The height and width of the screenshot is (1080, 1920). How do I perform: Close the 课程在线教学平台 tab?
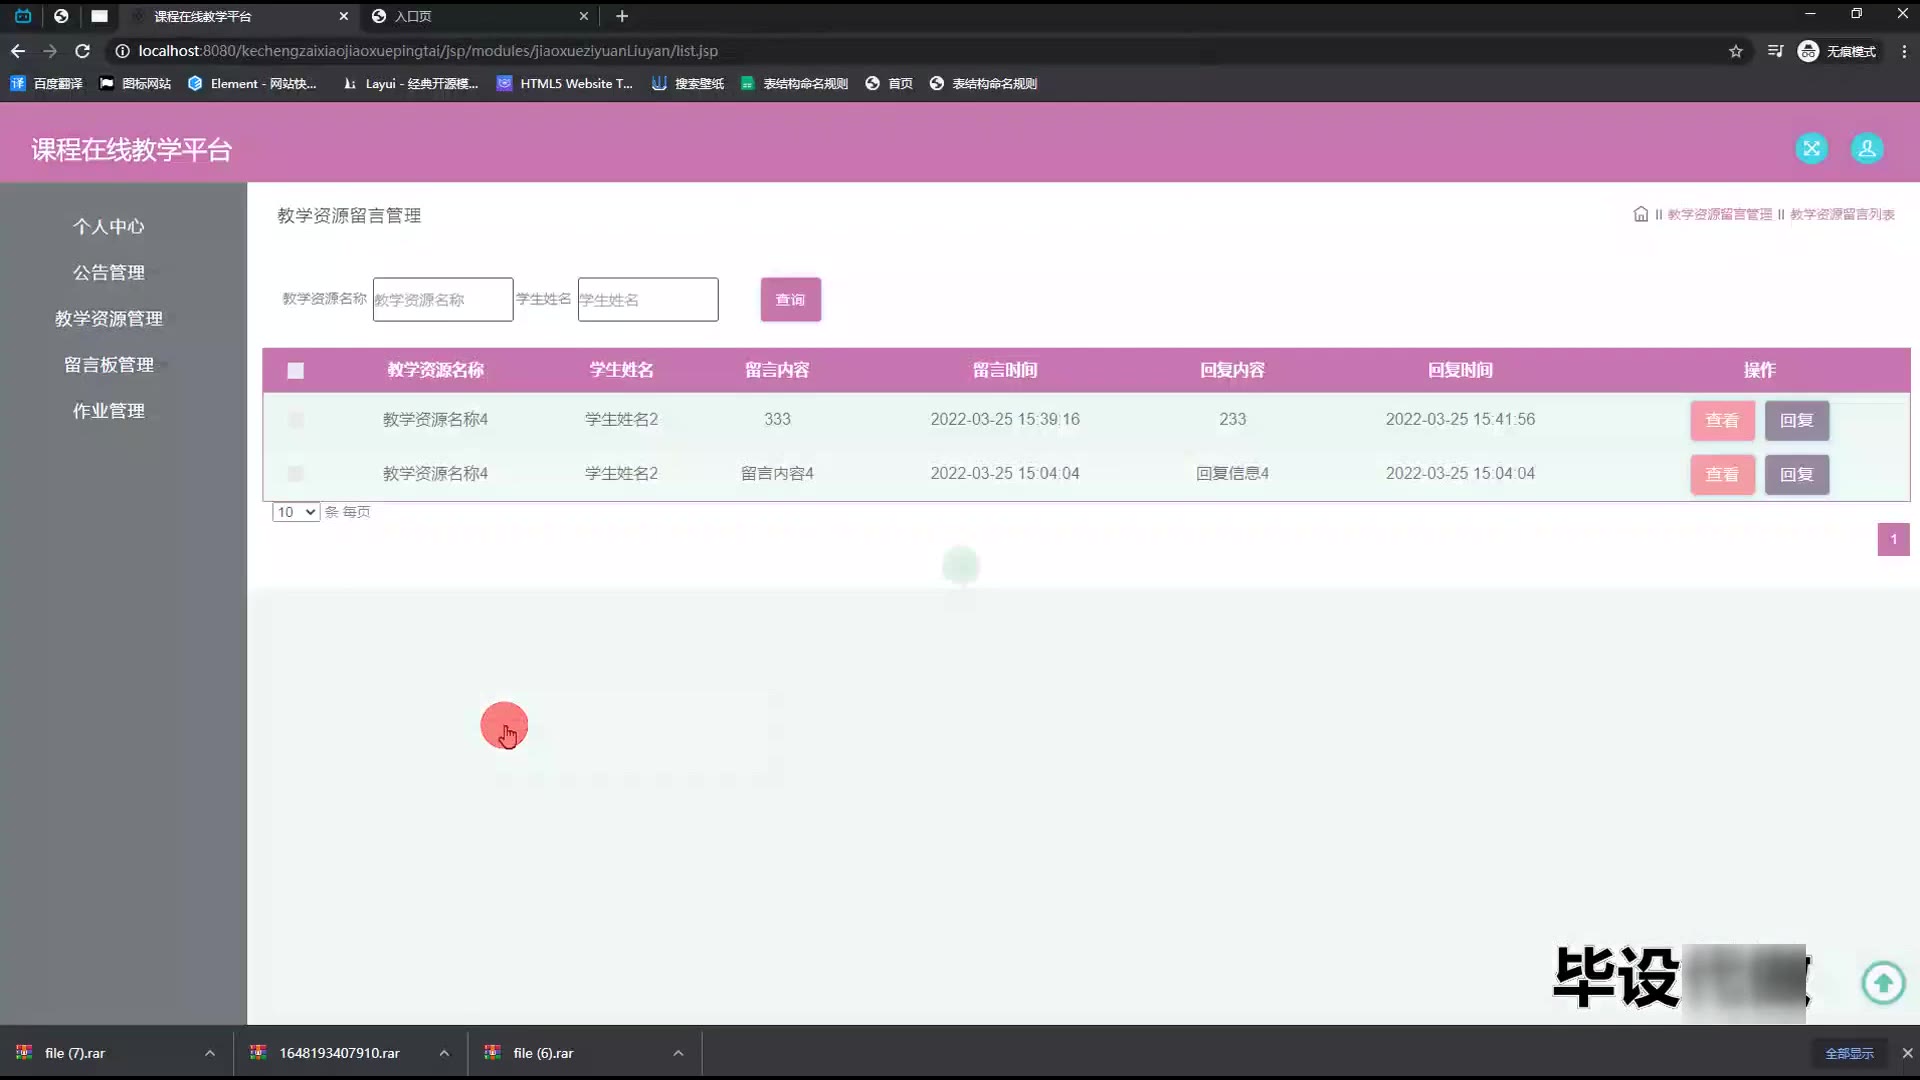[343, 16]
